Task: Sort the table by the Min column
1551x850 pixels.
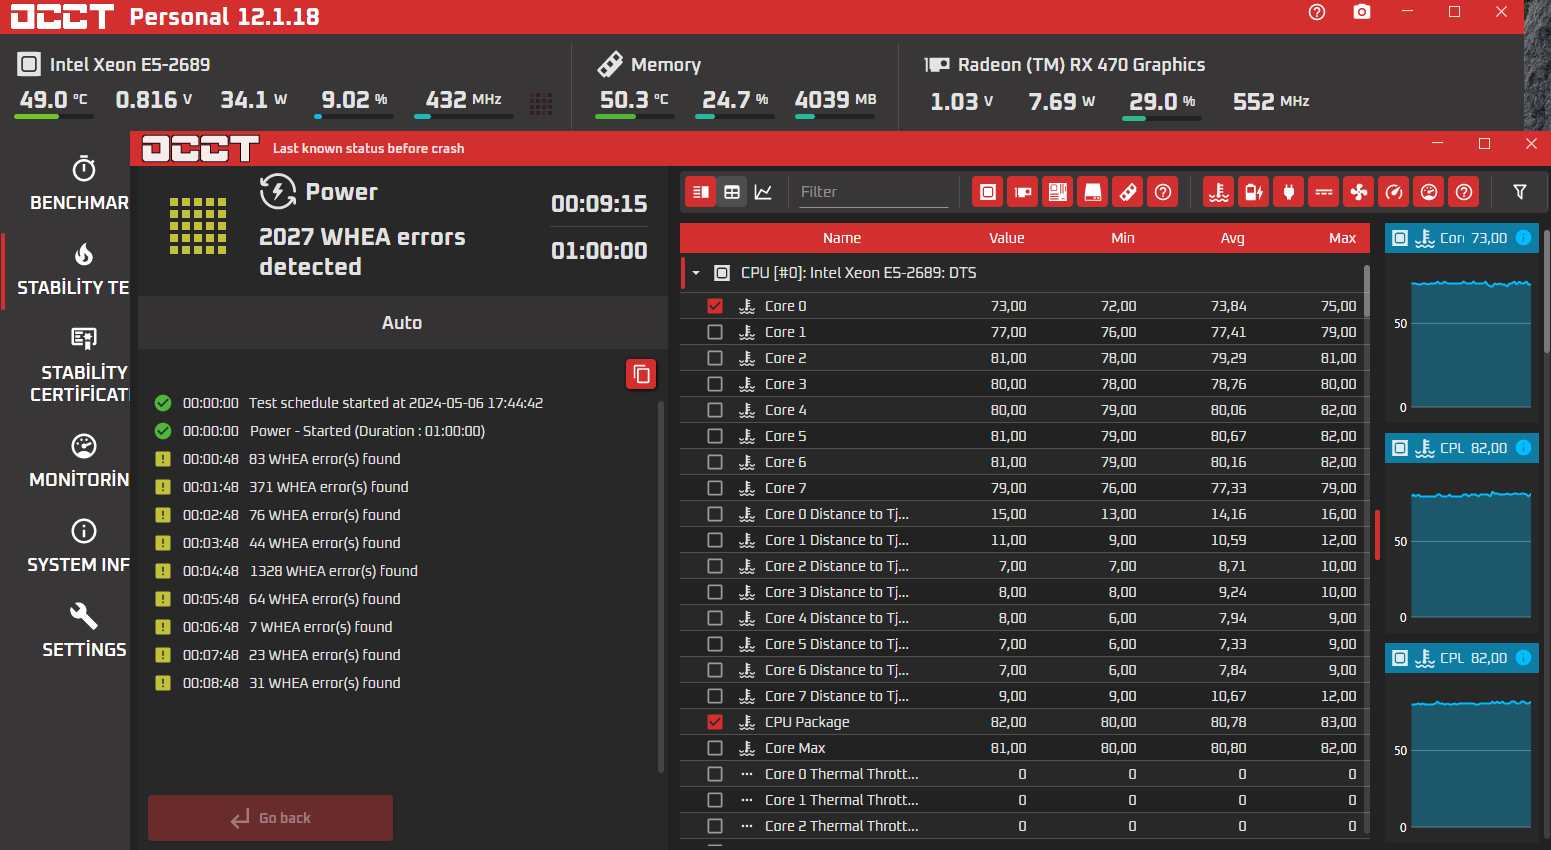Action: coord(1123,238)
